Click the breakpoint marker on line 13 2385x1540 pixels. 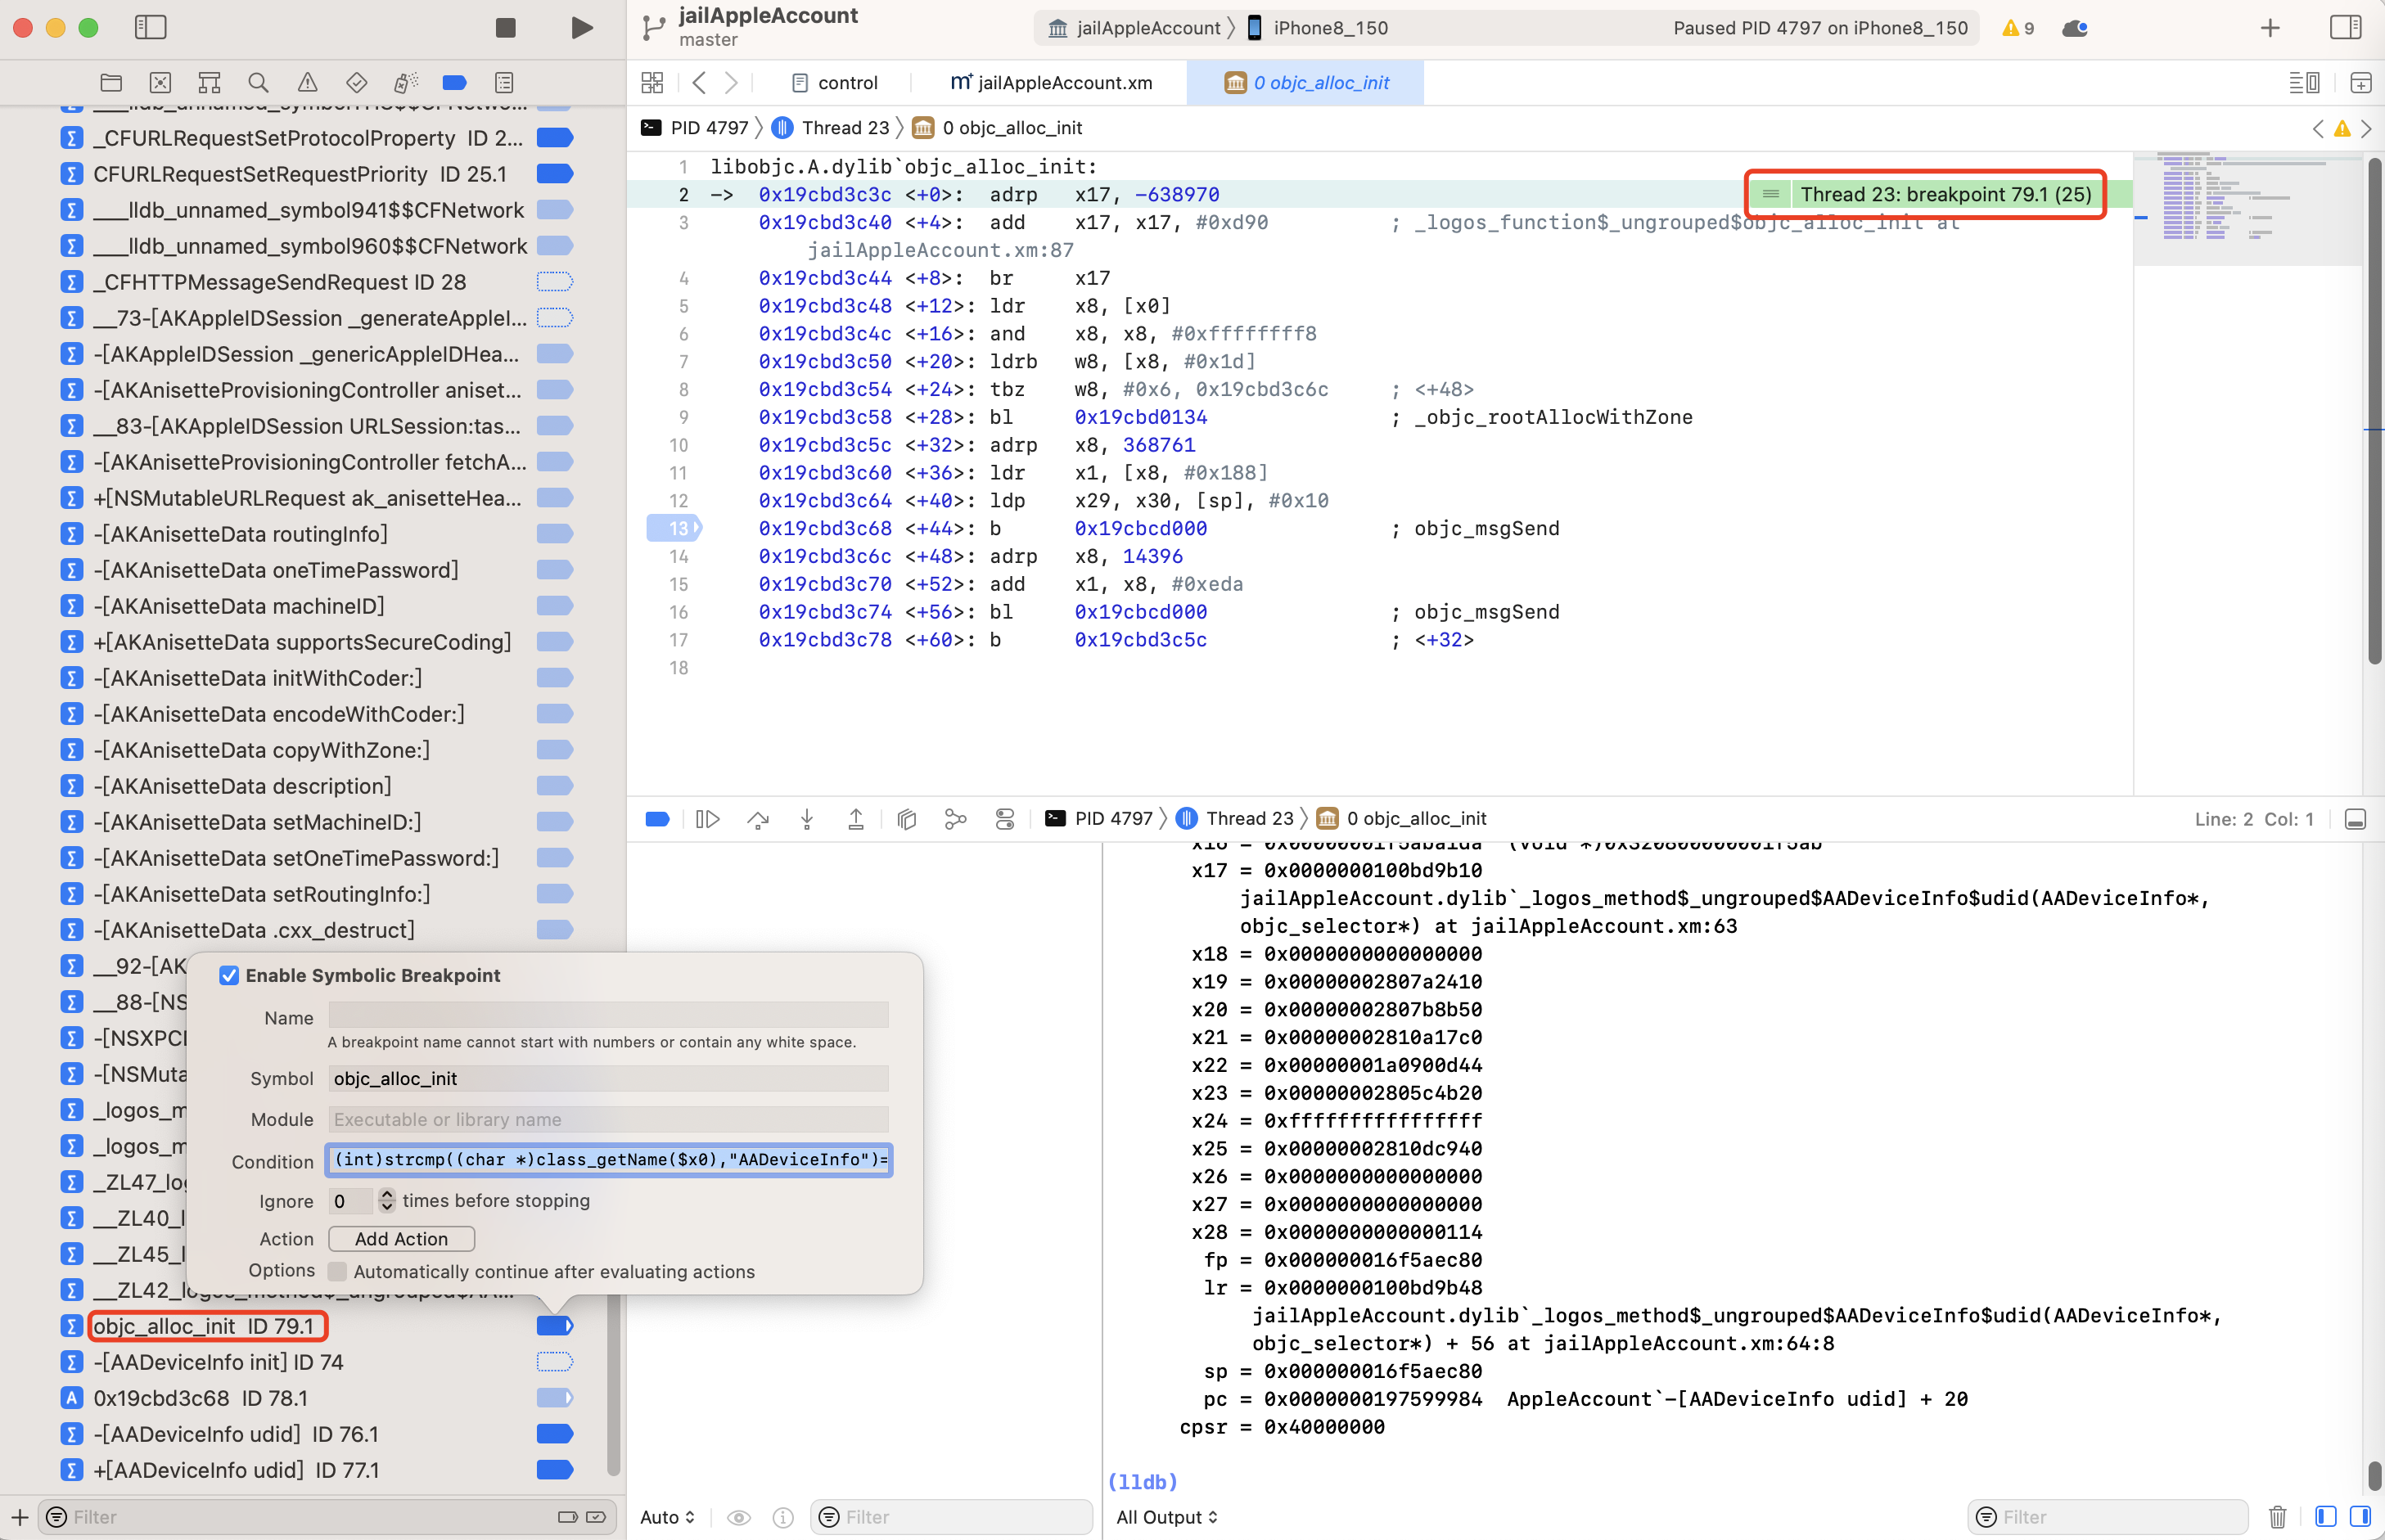pos(675,528)
